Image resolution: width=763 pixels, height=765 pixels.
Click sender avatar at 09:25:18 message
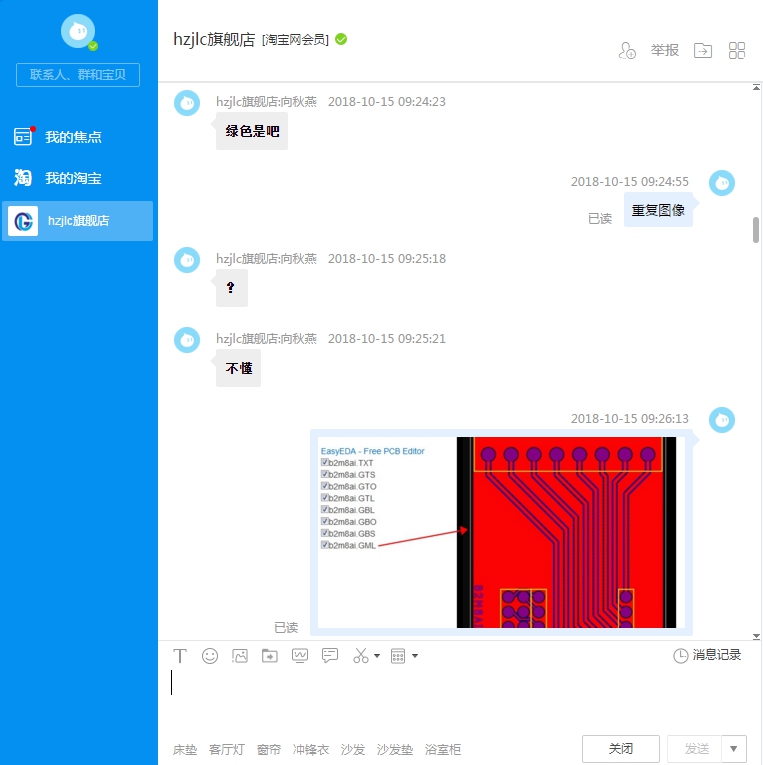(x=187, y=260)
